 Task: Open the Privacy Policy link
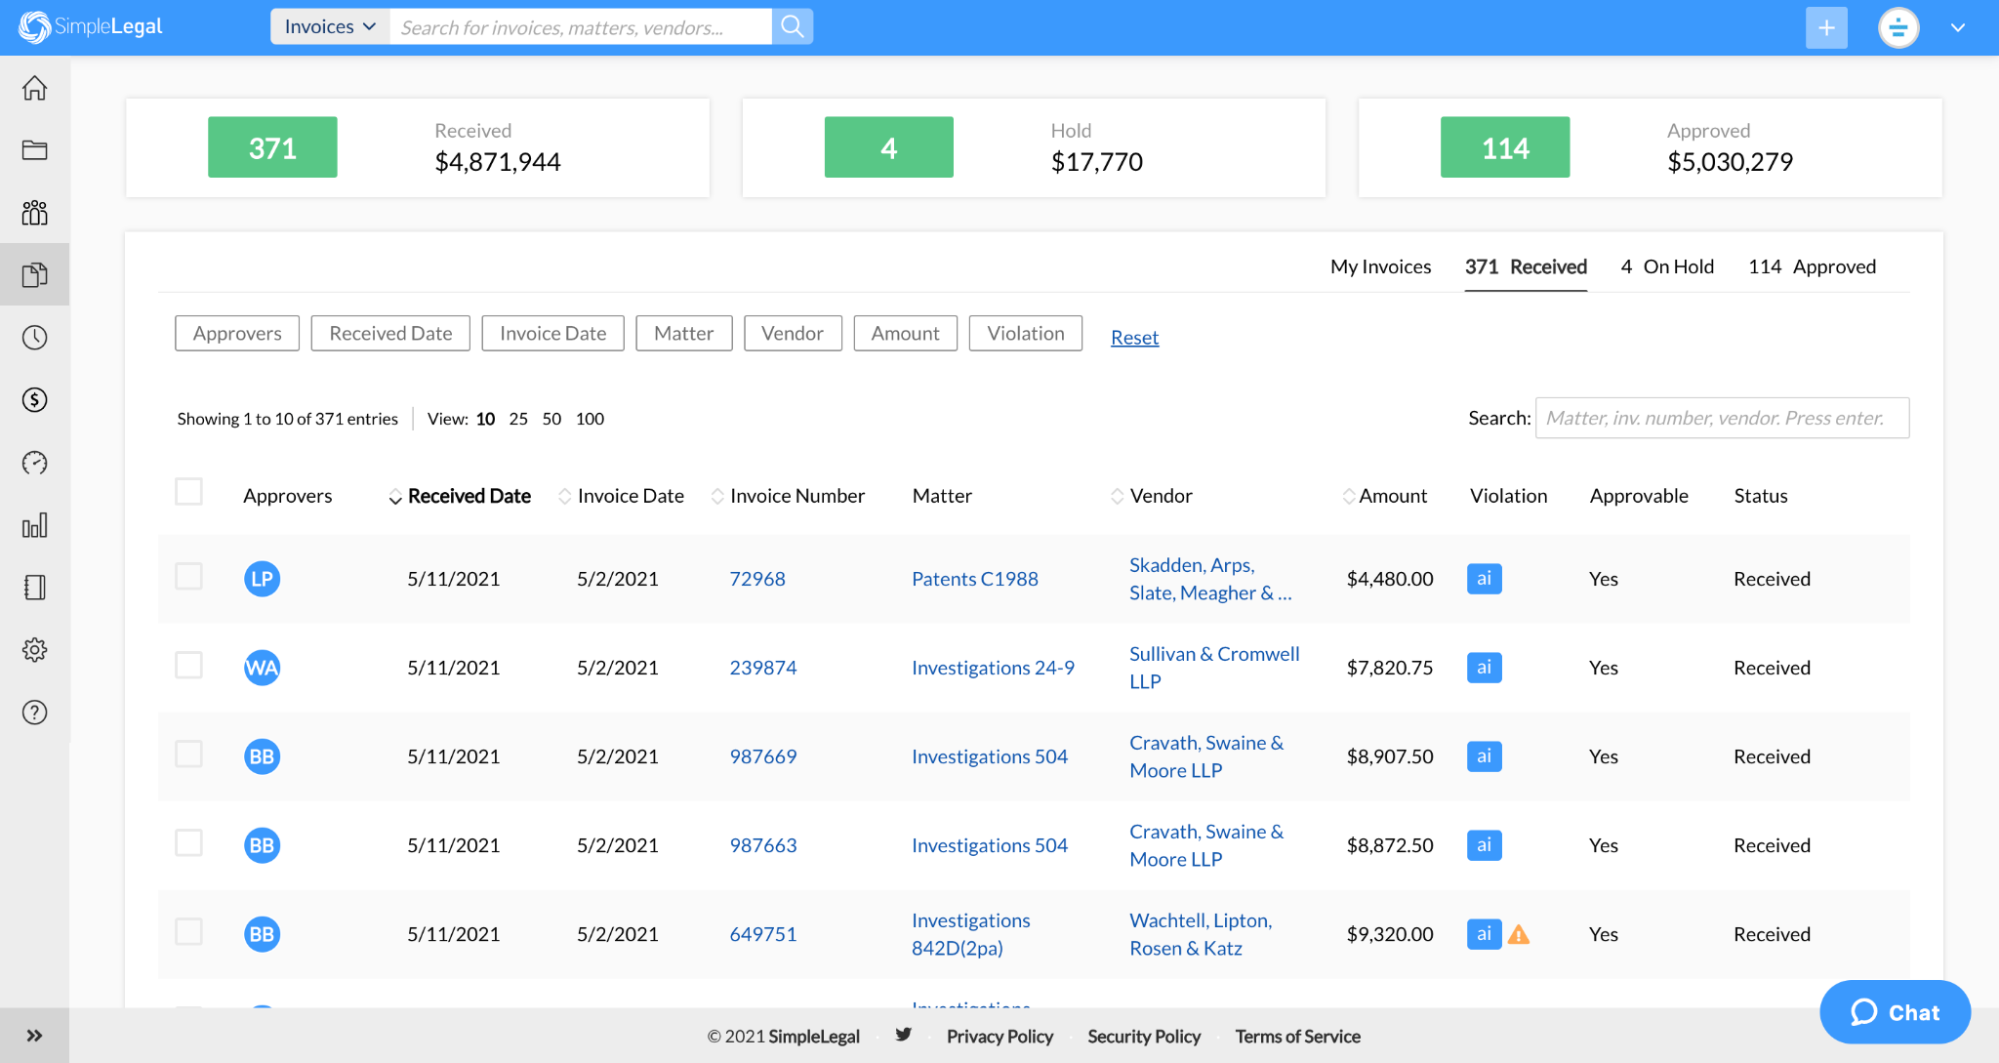[x=999, y=1036]
